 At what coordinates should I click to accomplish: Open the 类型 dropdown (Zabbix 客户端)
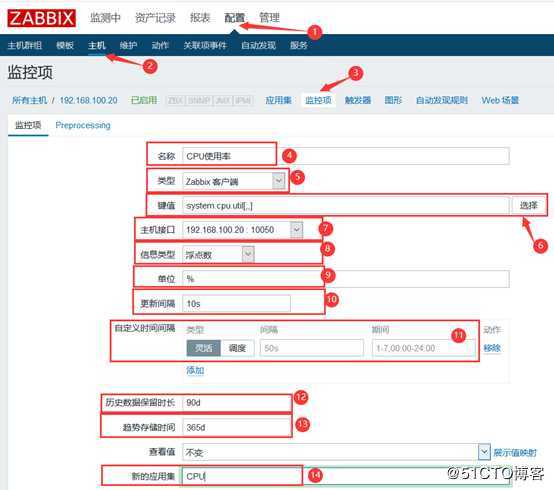[234, 181]
